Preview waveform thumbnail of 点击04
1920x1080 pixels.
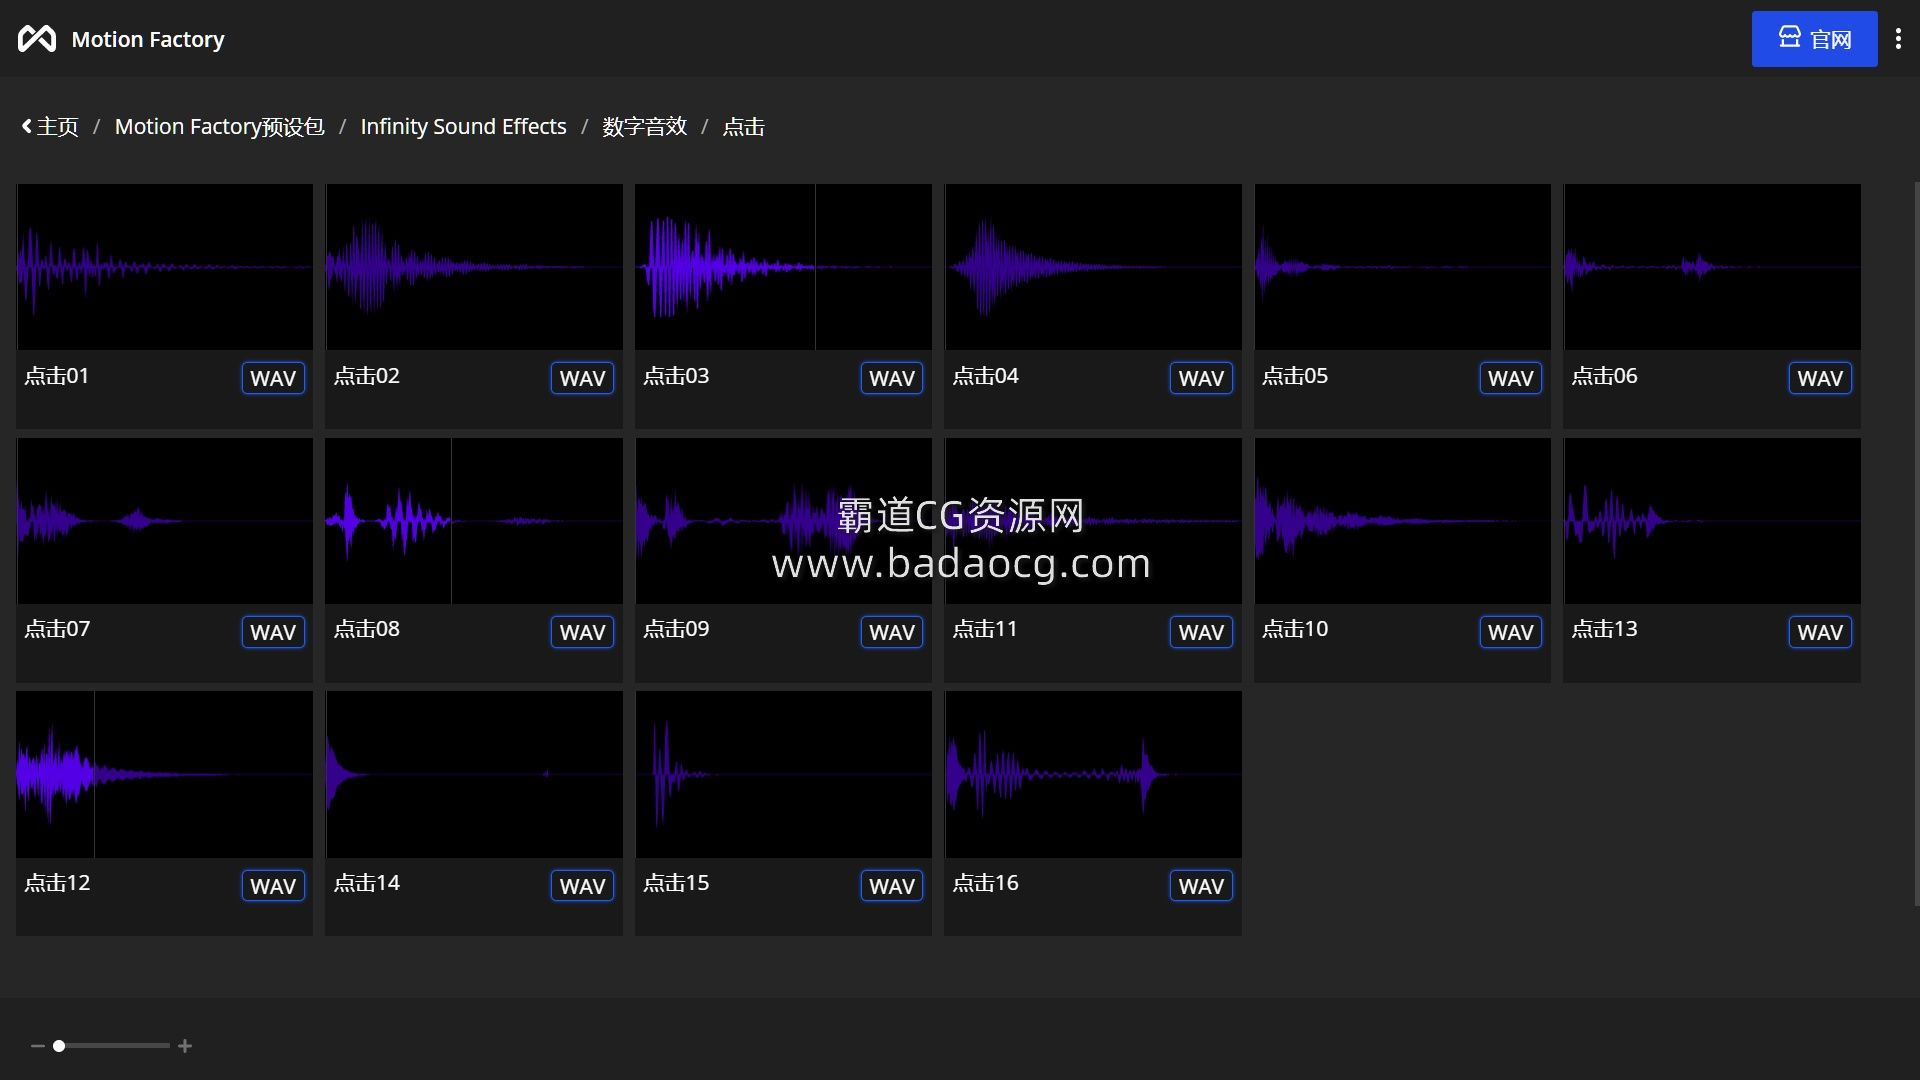coord(1093,267)
